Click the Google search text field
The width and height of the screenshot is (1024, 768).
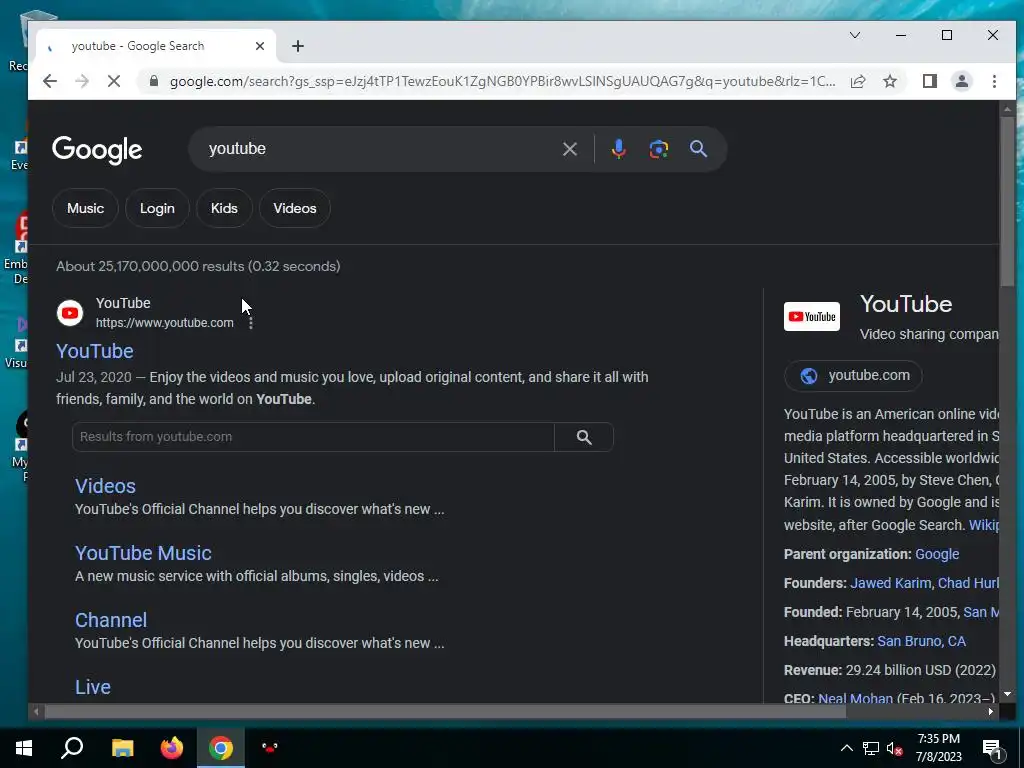pos(379,149)
